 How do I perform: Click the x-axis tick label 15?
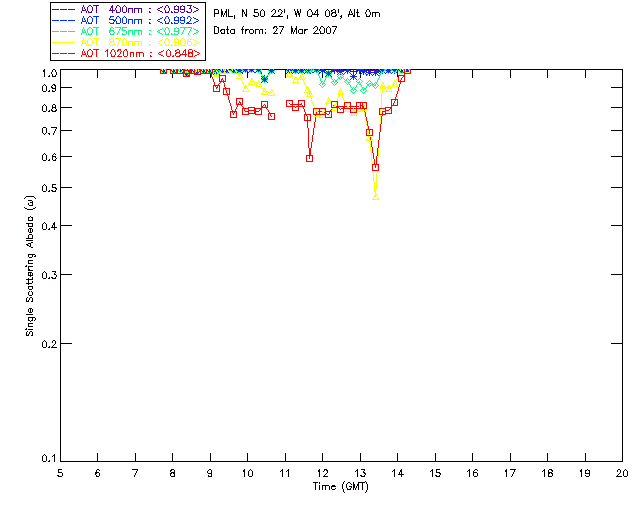point(435,474)
